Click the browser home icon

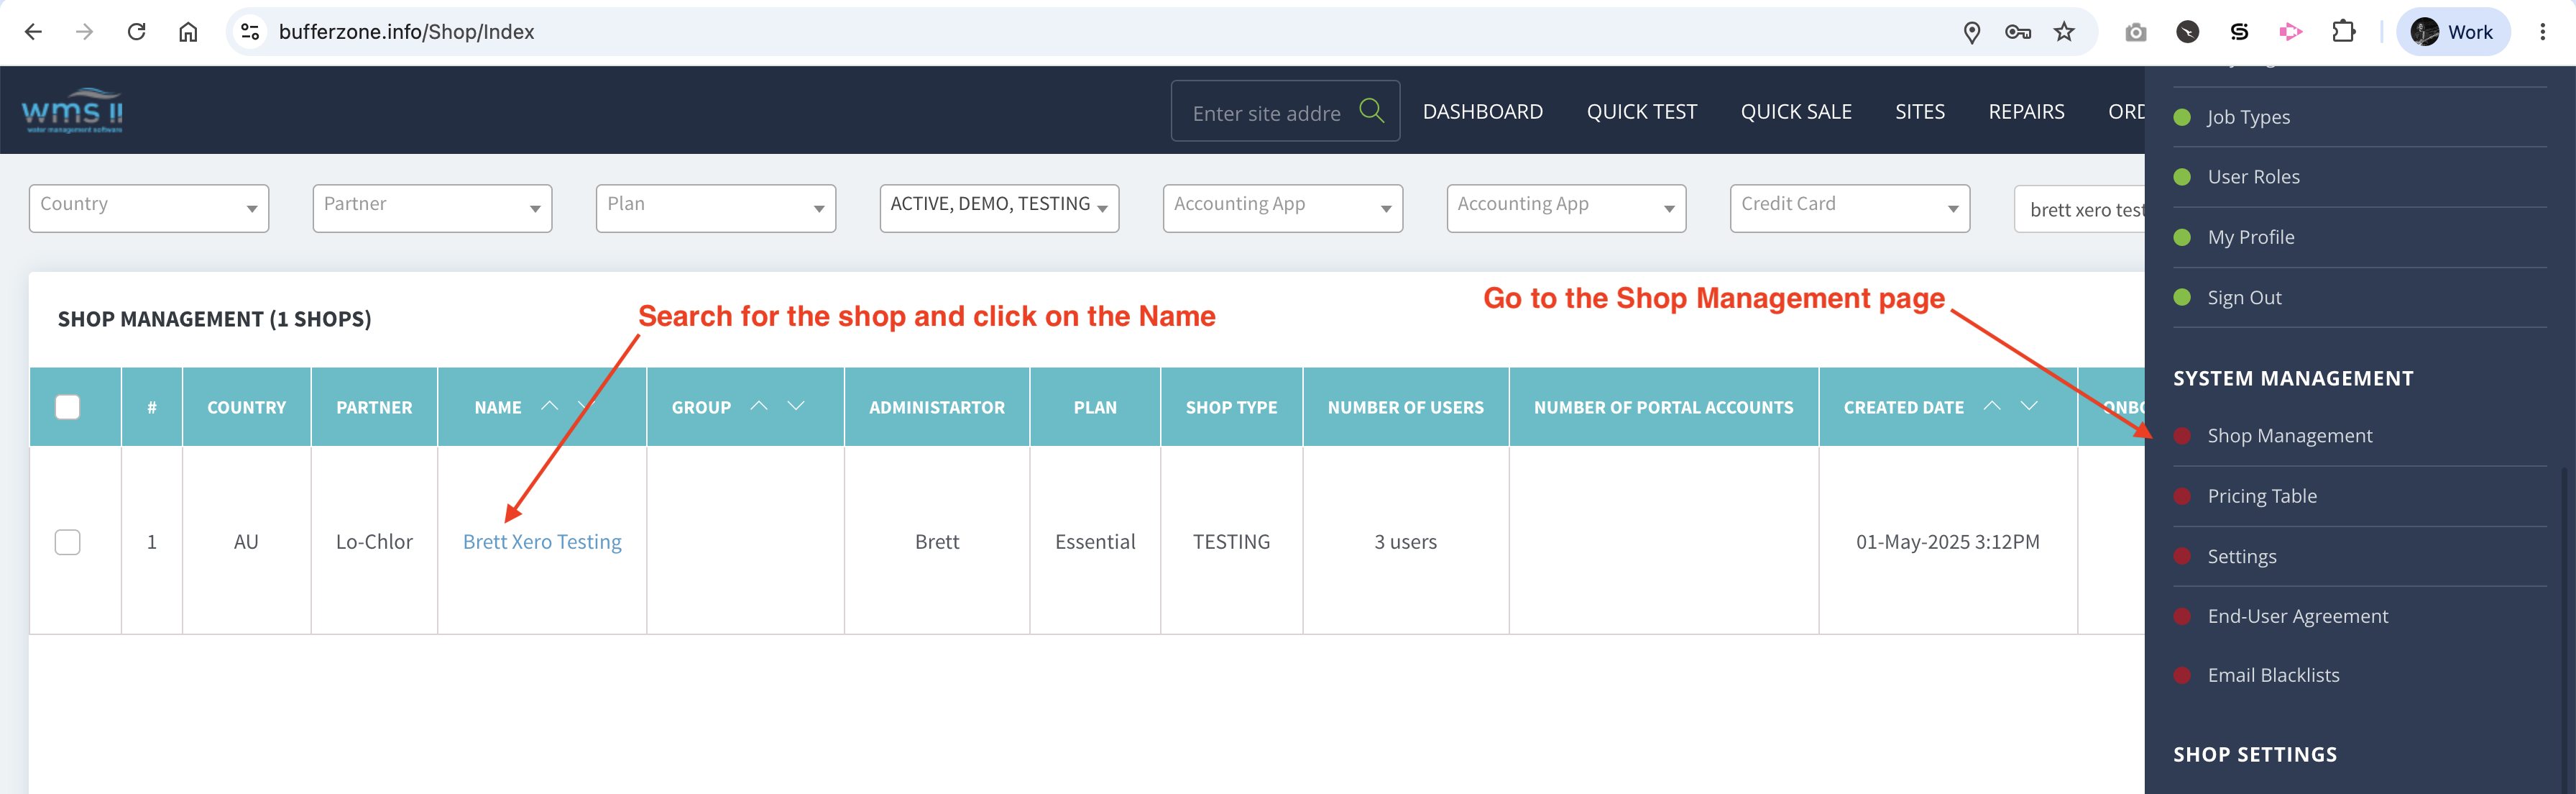click(188, 32)
